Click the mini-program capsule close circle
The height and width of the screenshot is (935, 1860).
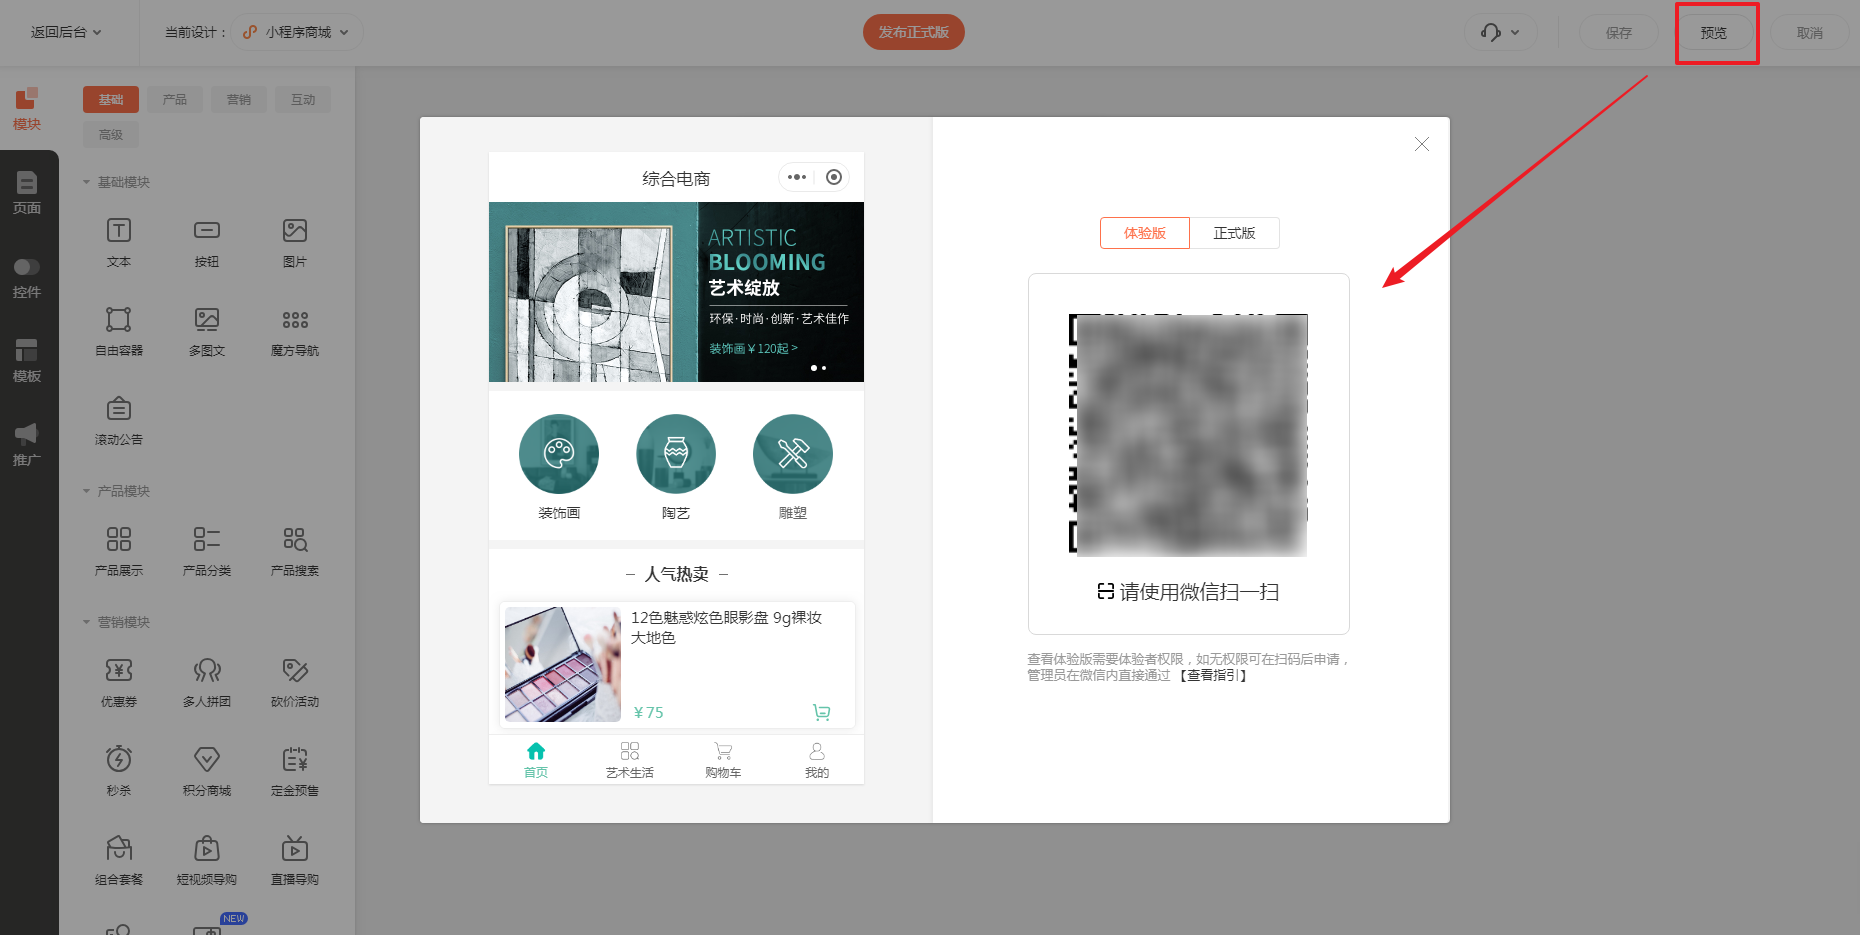pyautogui.click(x=834, y=177)
